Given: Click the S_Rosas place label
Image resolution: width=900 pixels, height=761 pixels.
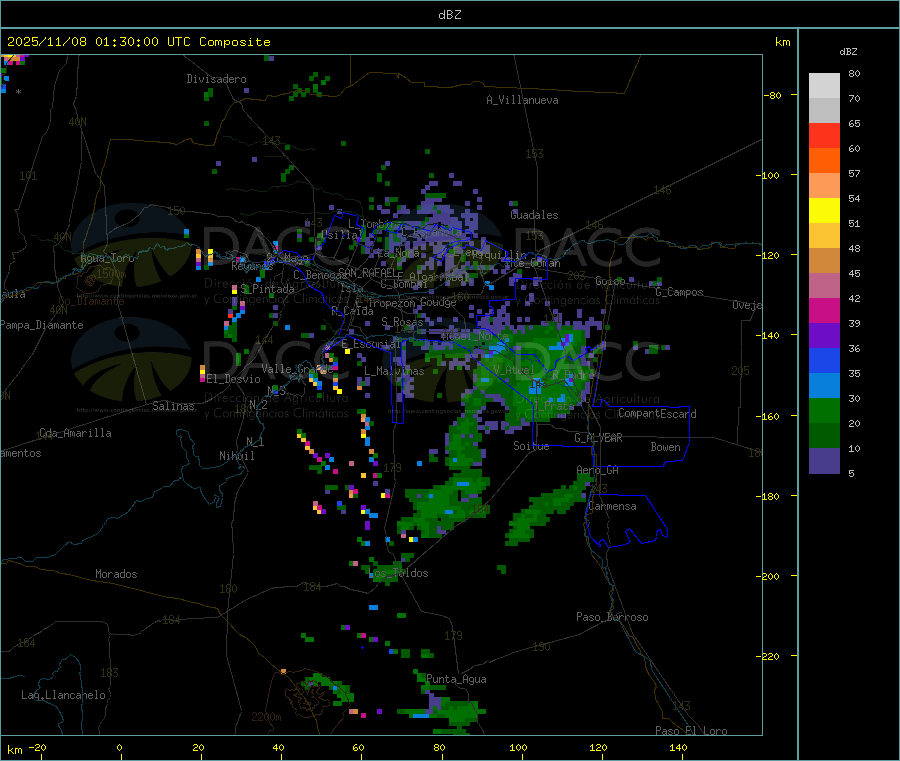Looking at the screenshot, I should pyautogui.click(x=402, y=322).
